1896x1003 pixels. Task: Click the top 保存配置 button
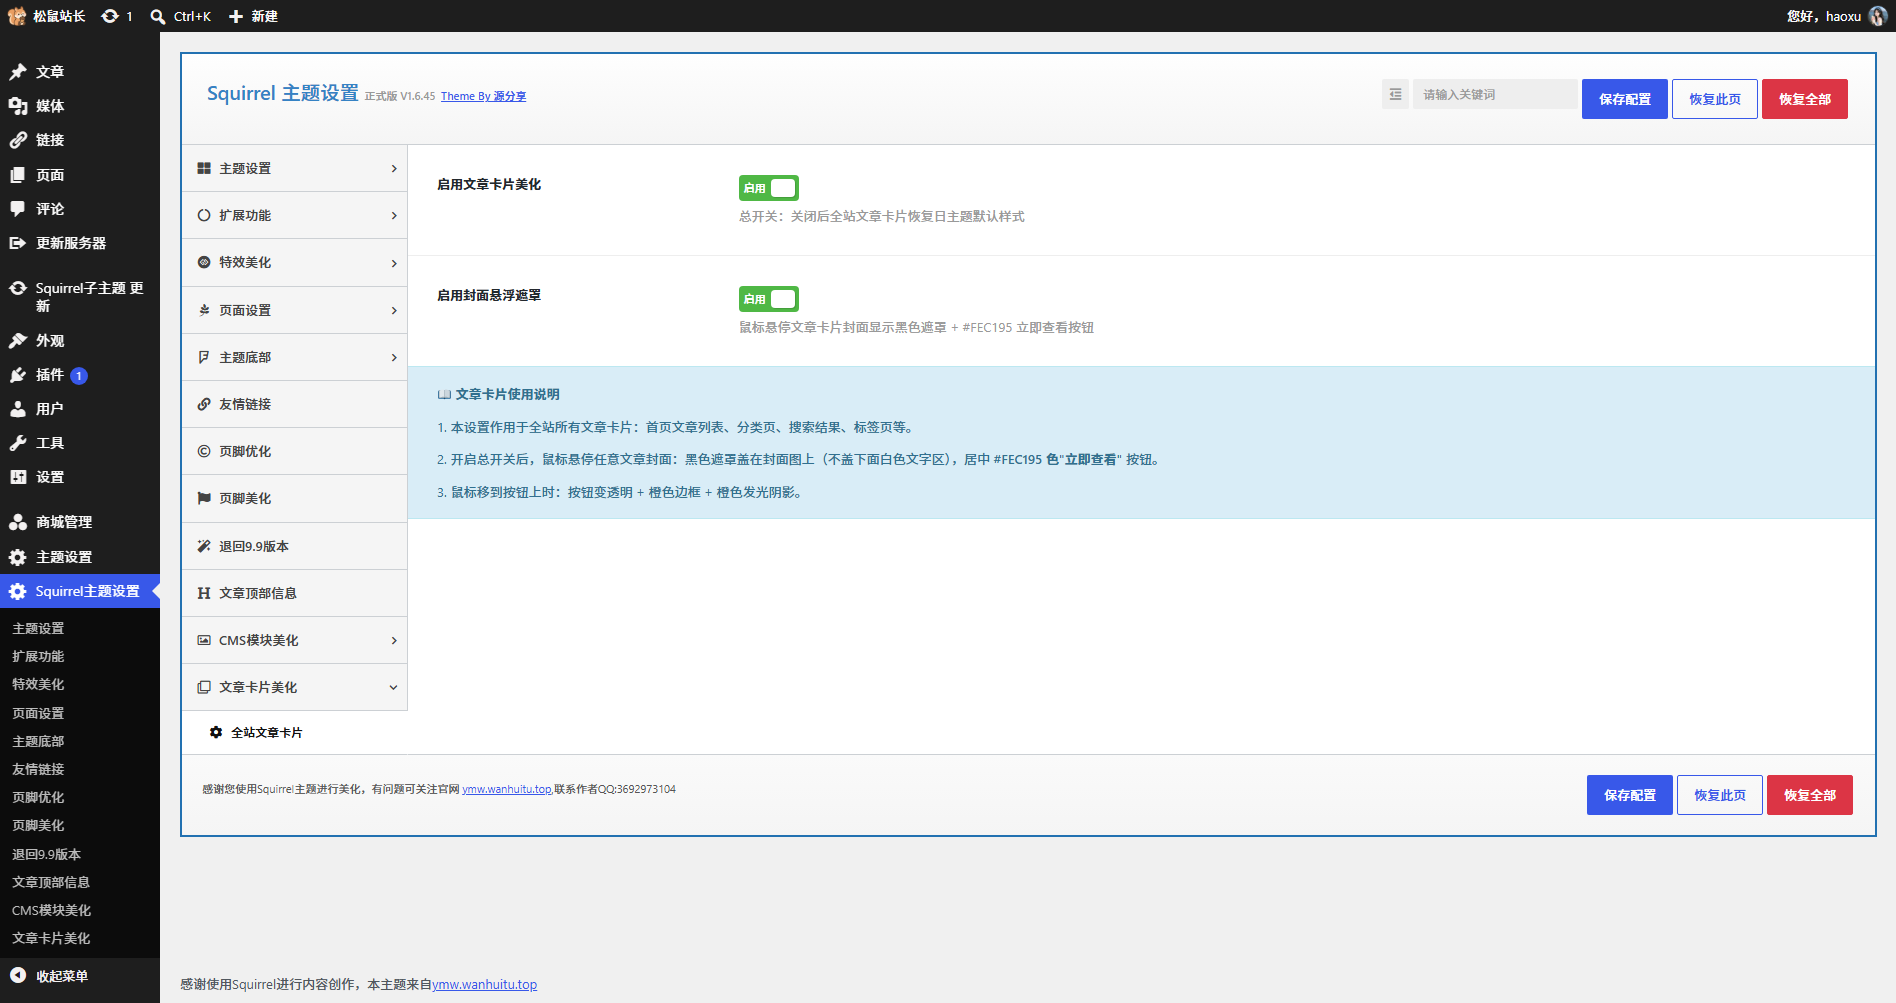coord(1624,99)
